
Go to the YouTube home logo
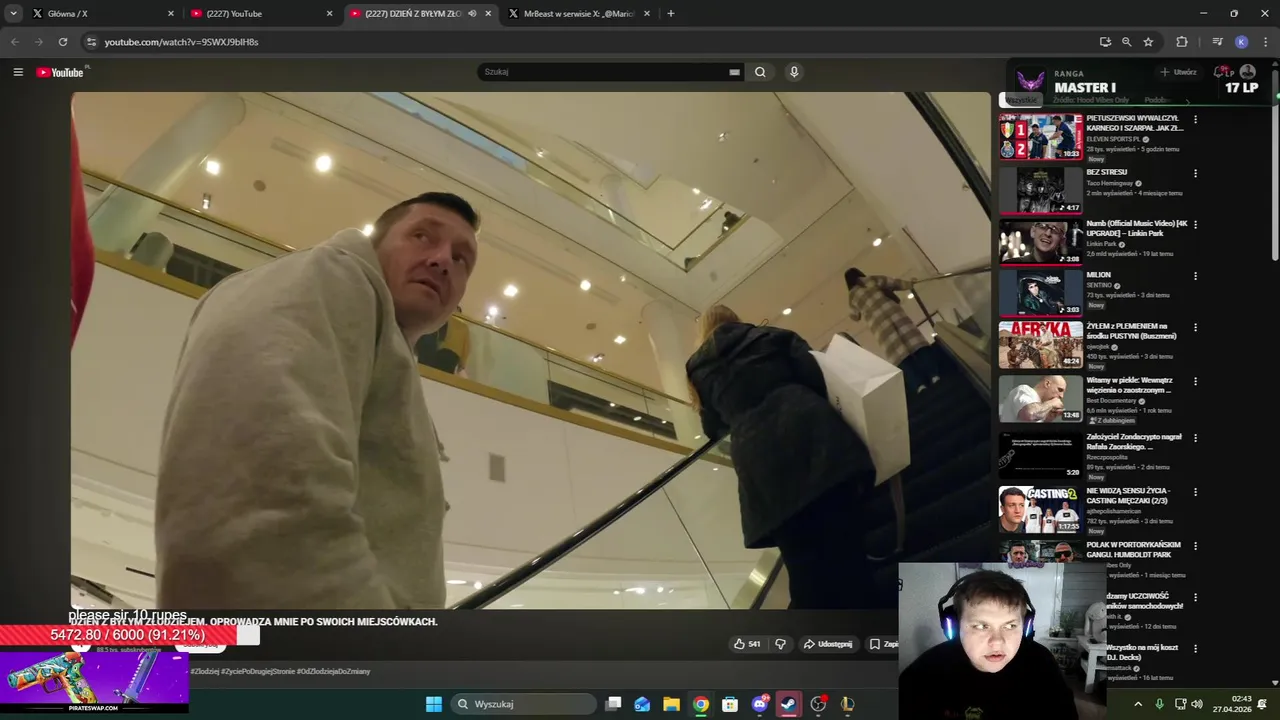click(x=60, y=72)
